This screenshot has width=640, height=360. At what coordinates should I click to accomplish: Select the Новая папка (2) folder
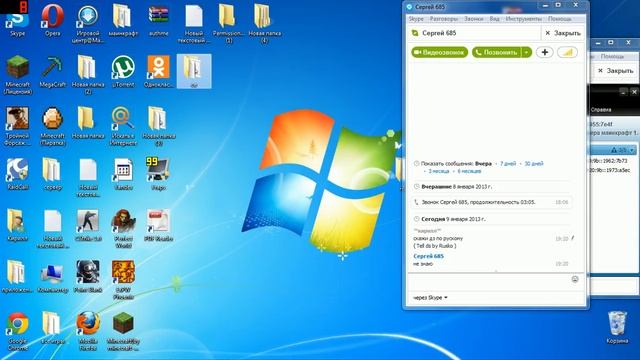pyautogui.click(x=87, y=76)
